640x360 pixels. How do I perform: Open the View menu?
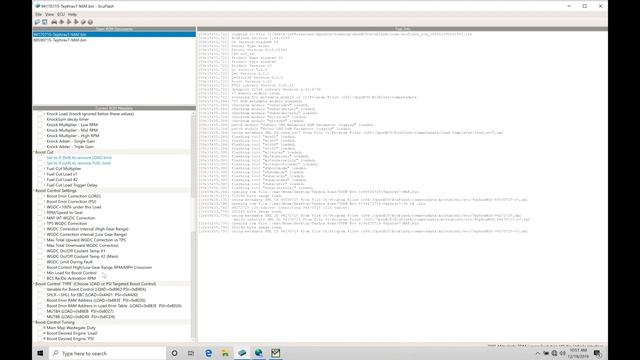49,14
